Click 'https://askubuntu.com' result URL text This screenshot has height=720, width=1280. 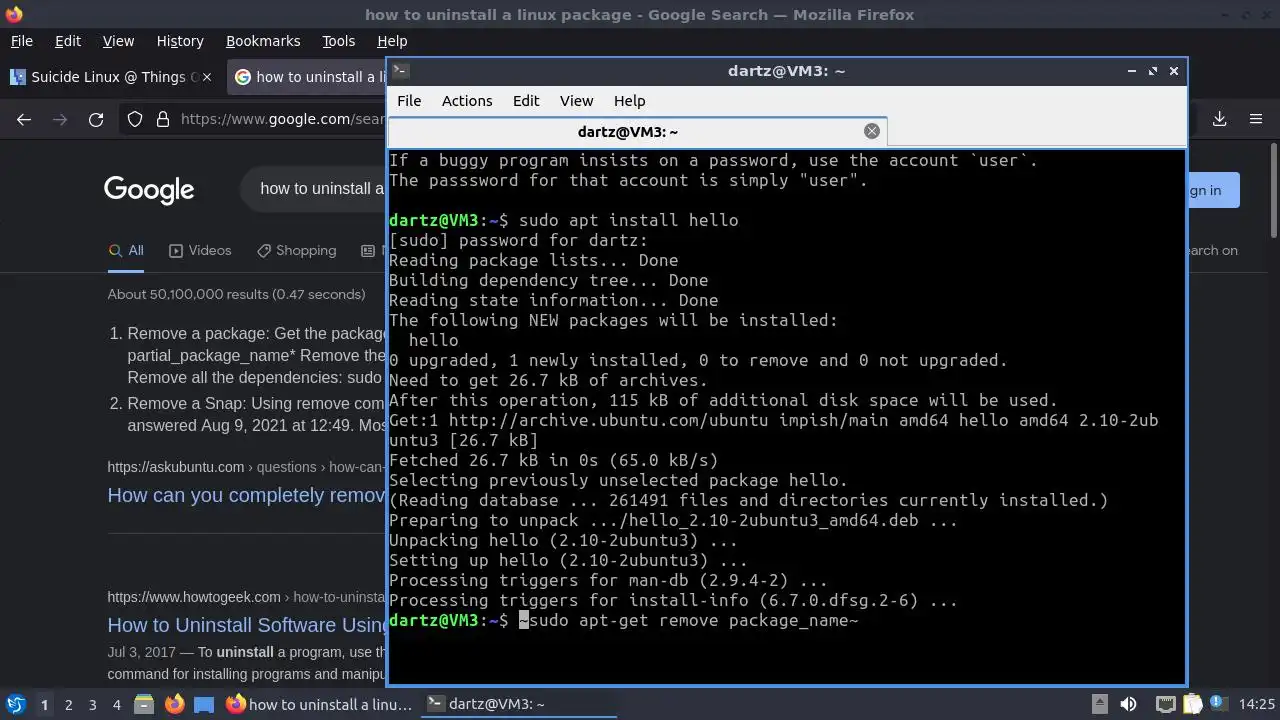pos(176,467)
